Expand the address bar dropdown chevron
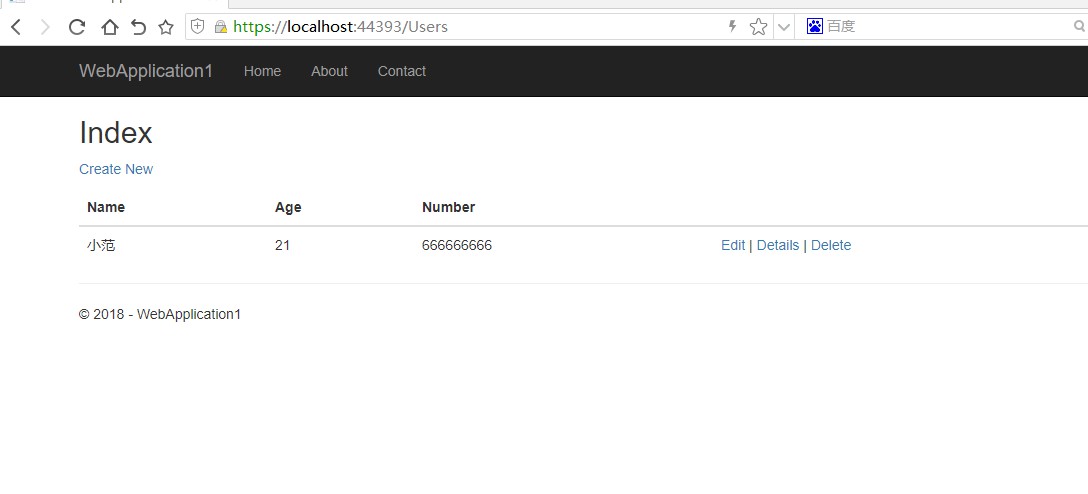This screenshot has width=1088, height=494. click(784, 27)
